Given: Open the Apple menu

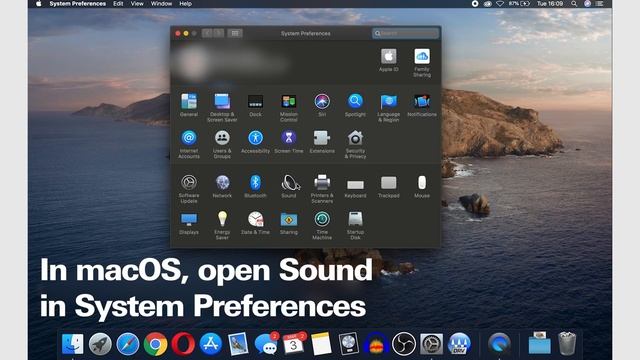Looking at the screenshot, I should point(39,4).
